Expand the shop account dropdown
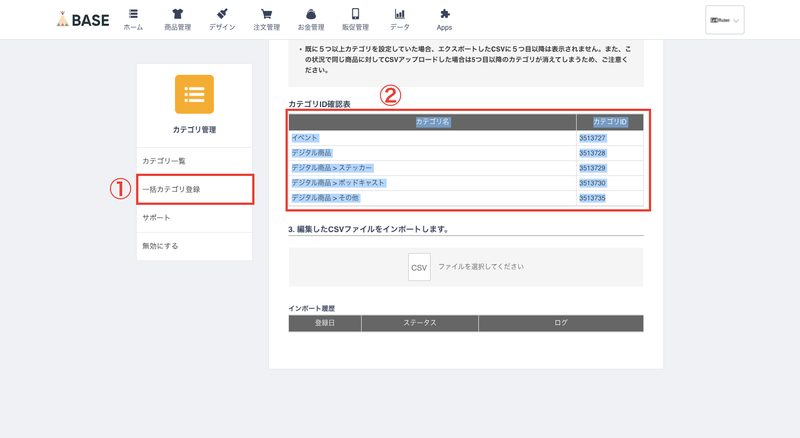 724,20
